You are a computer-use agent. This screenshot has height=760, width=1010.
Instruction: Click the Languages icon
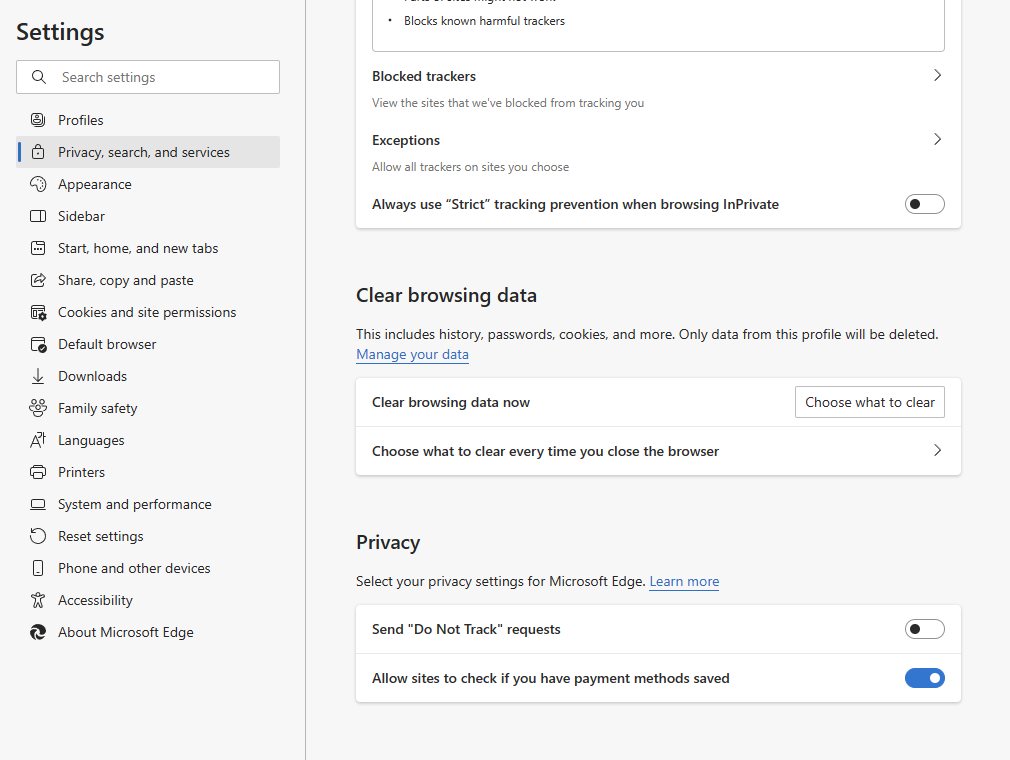point(38,441)
